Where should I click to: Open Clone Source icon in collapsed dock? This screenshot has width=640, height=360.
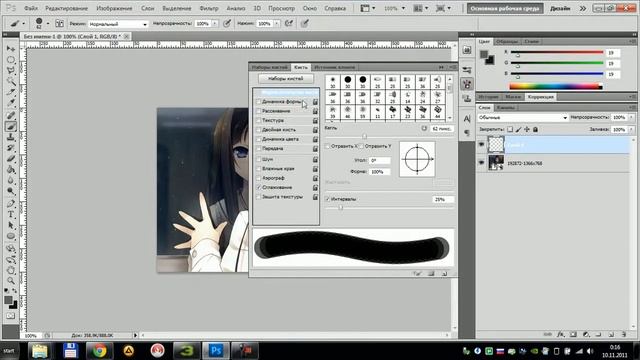pos(467,98)
